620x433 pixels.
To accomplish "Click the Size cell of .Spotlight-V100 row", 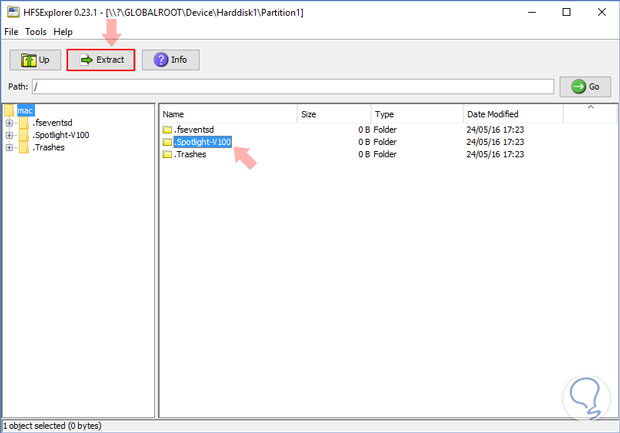I will [364, 142].
